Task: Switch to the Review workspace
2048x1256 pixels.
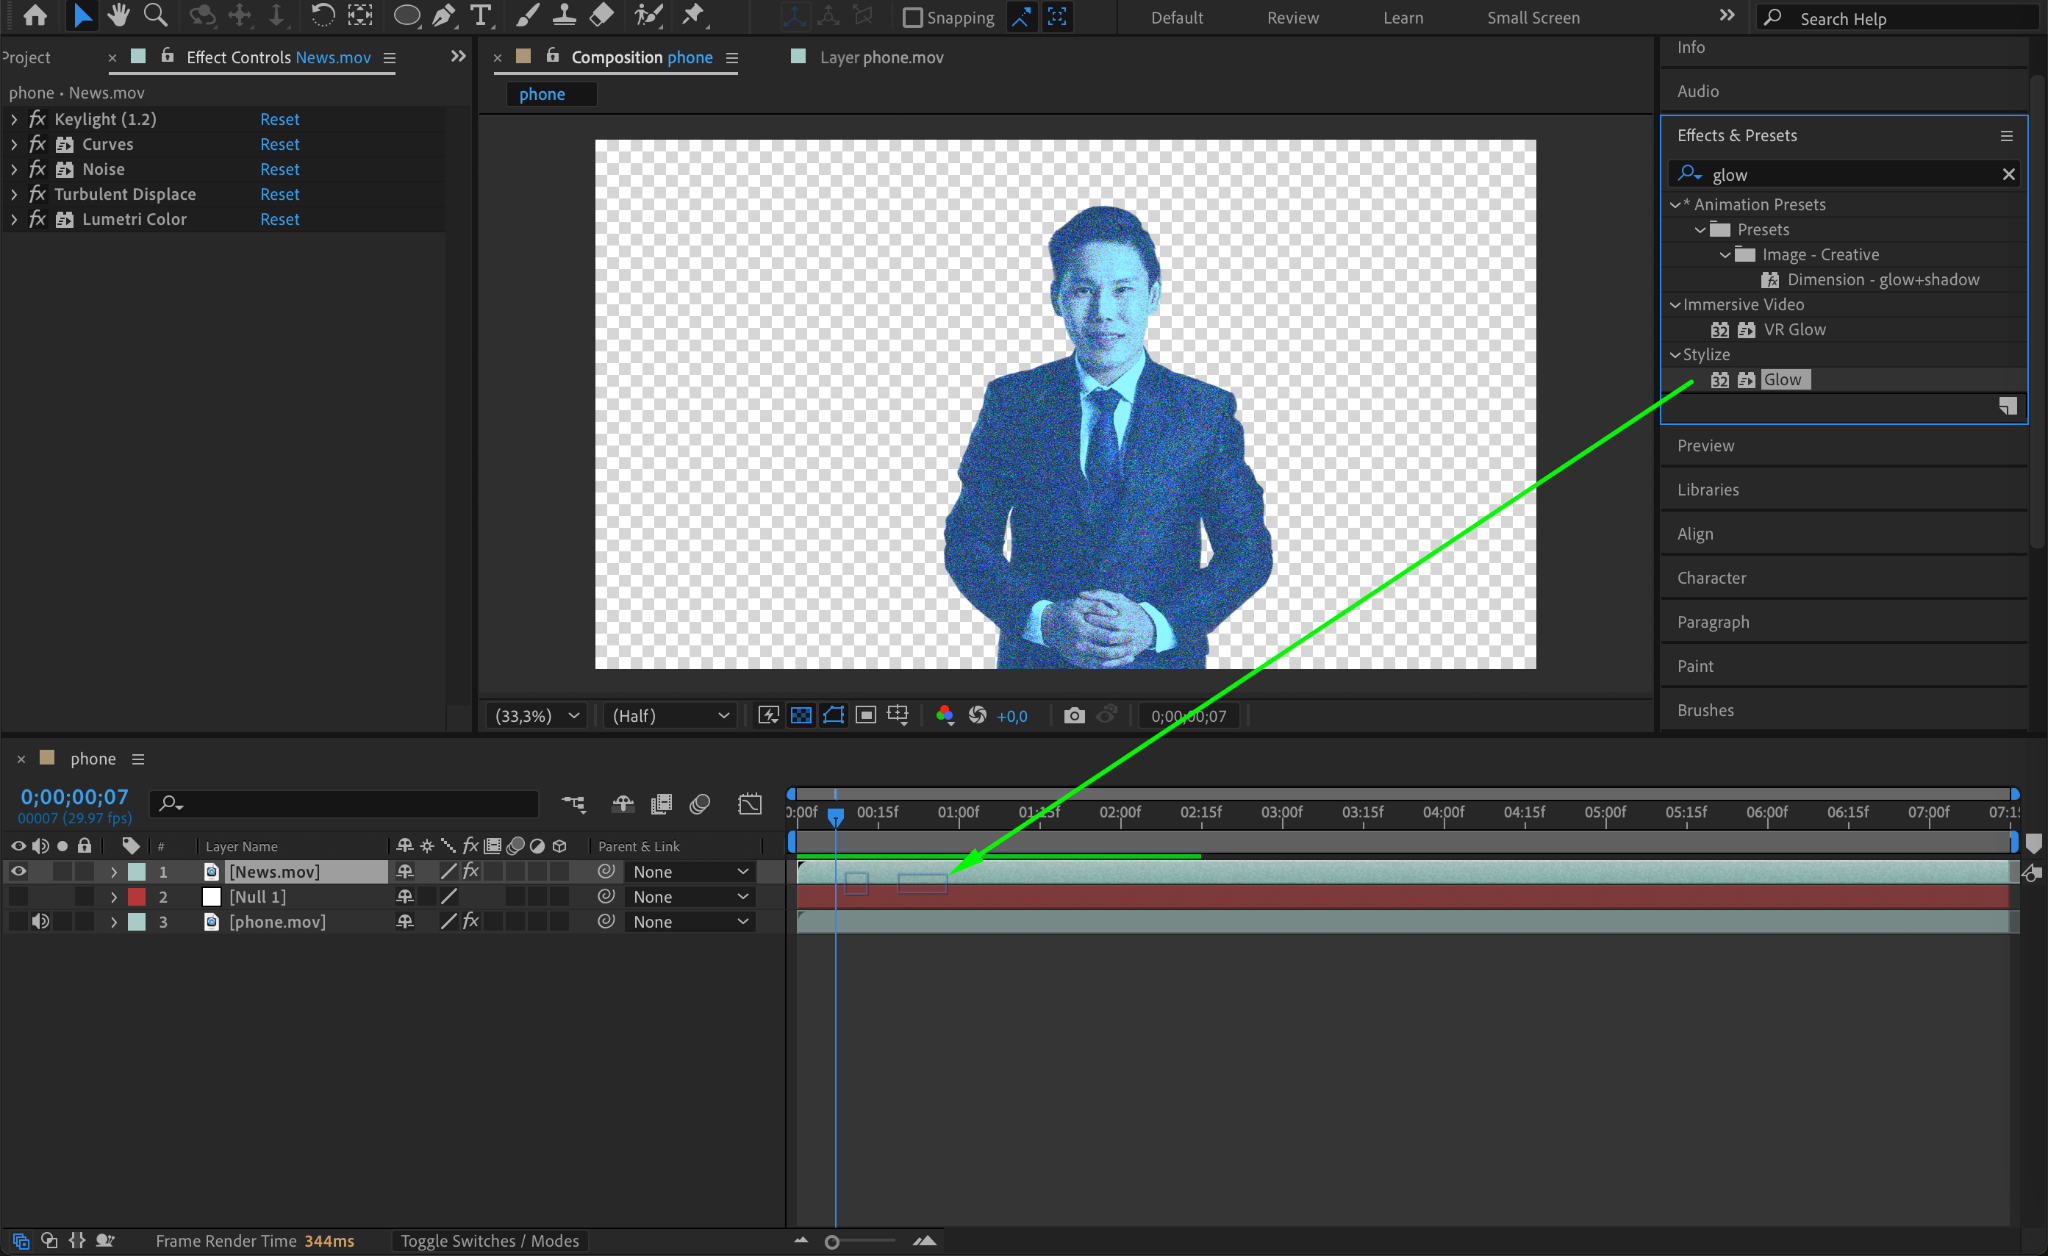Action: [x=1292, y=18]
